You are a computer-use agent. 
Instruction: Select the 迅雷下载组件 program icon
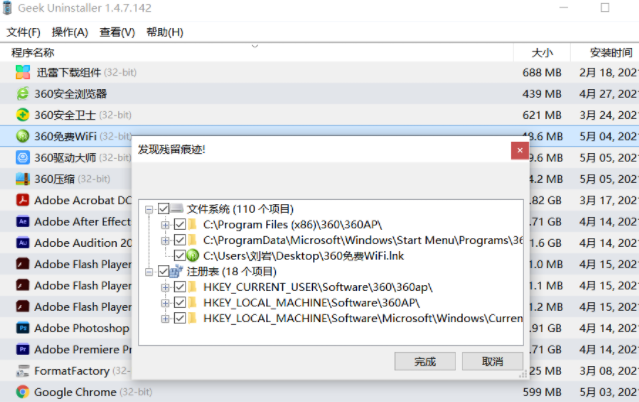coord(23,72)
